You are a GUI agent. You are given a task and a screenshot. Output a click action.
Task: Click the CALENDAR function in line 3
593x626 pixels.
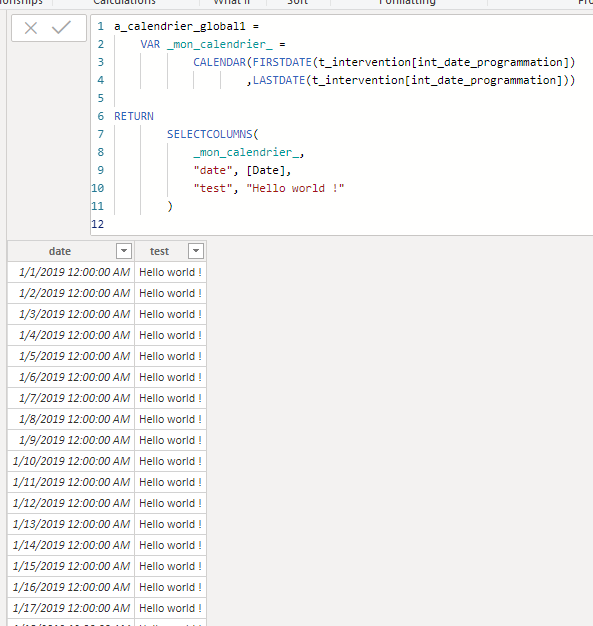[x=220, y=62]
